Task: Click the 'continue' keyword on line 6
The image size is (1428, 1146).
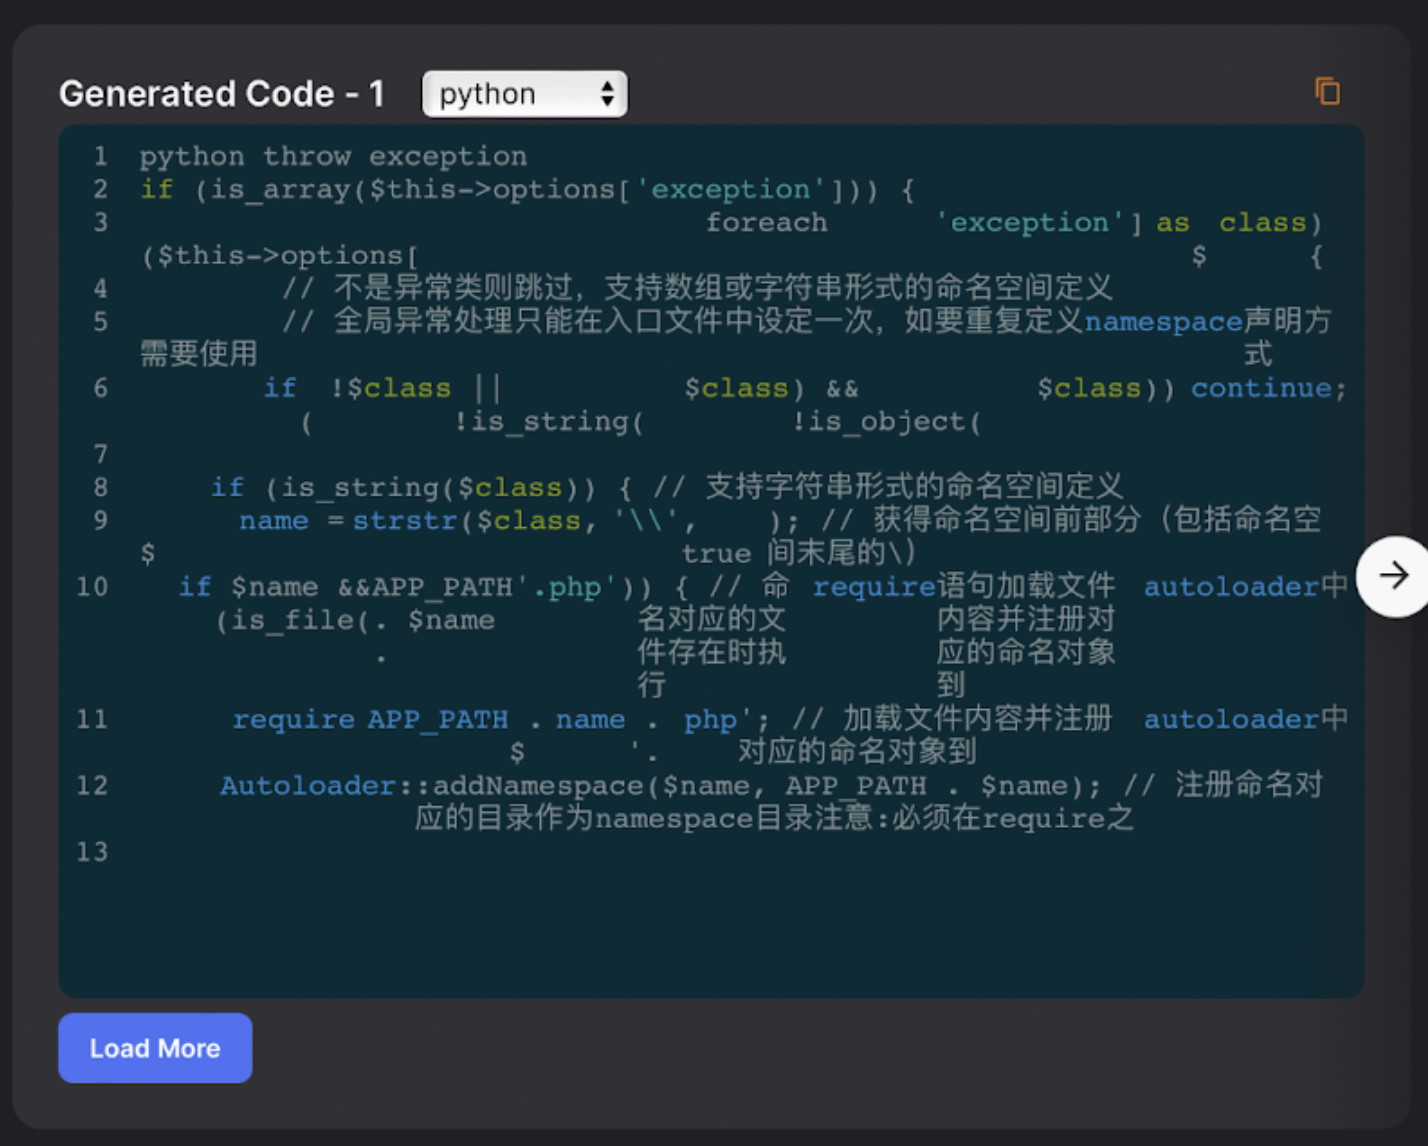Action: (x=1262, y=388)
